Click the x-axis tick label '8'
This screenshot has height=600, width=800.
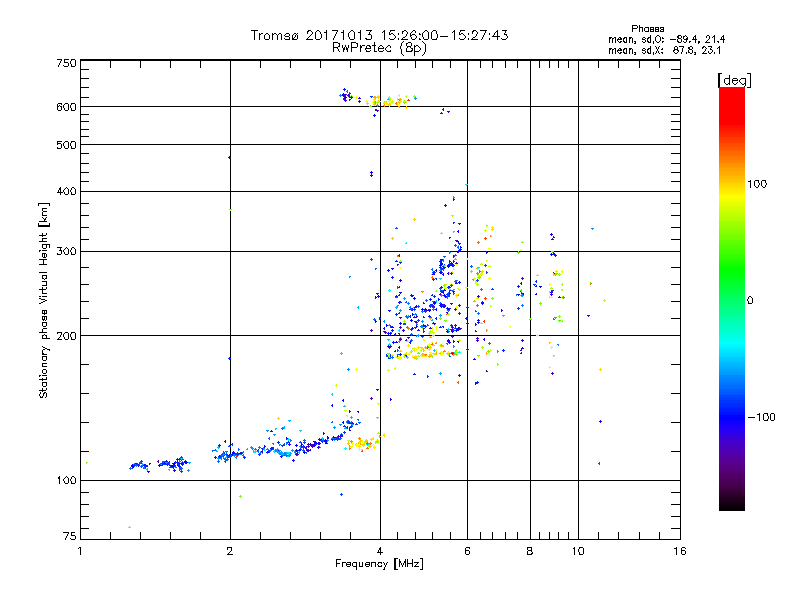530,551
